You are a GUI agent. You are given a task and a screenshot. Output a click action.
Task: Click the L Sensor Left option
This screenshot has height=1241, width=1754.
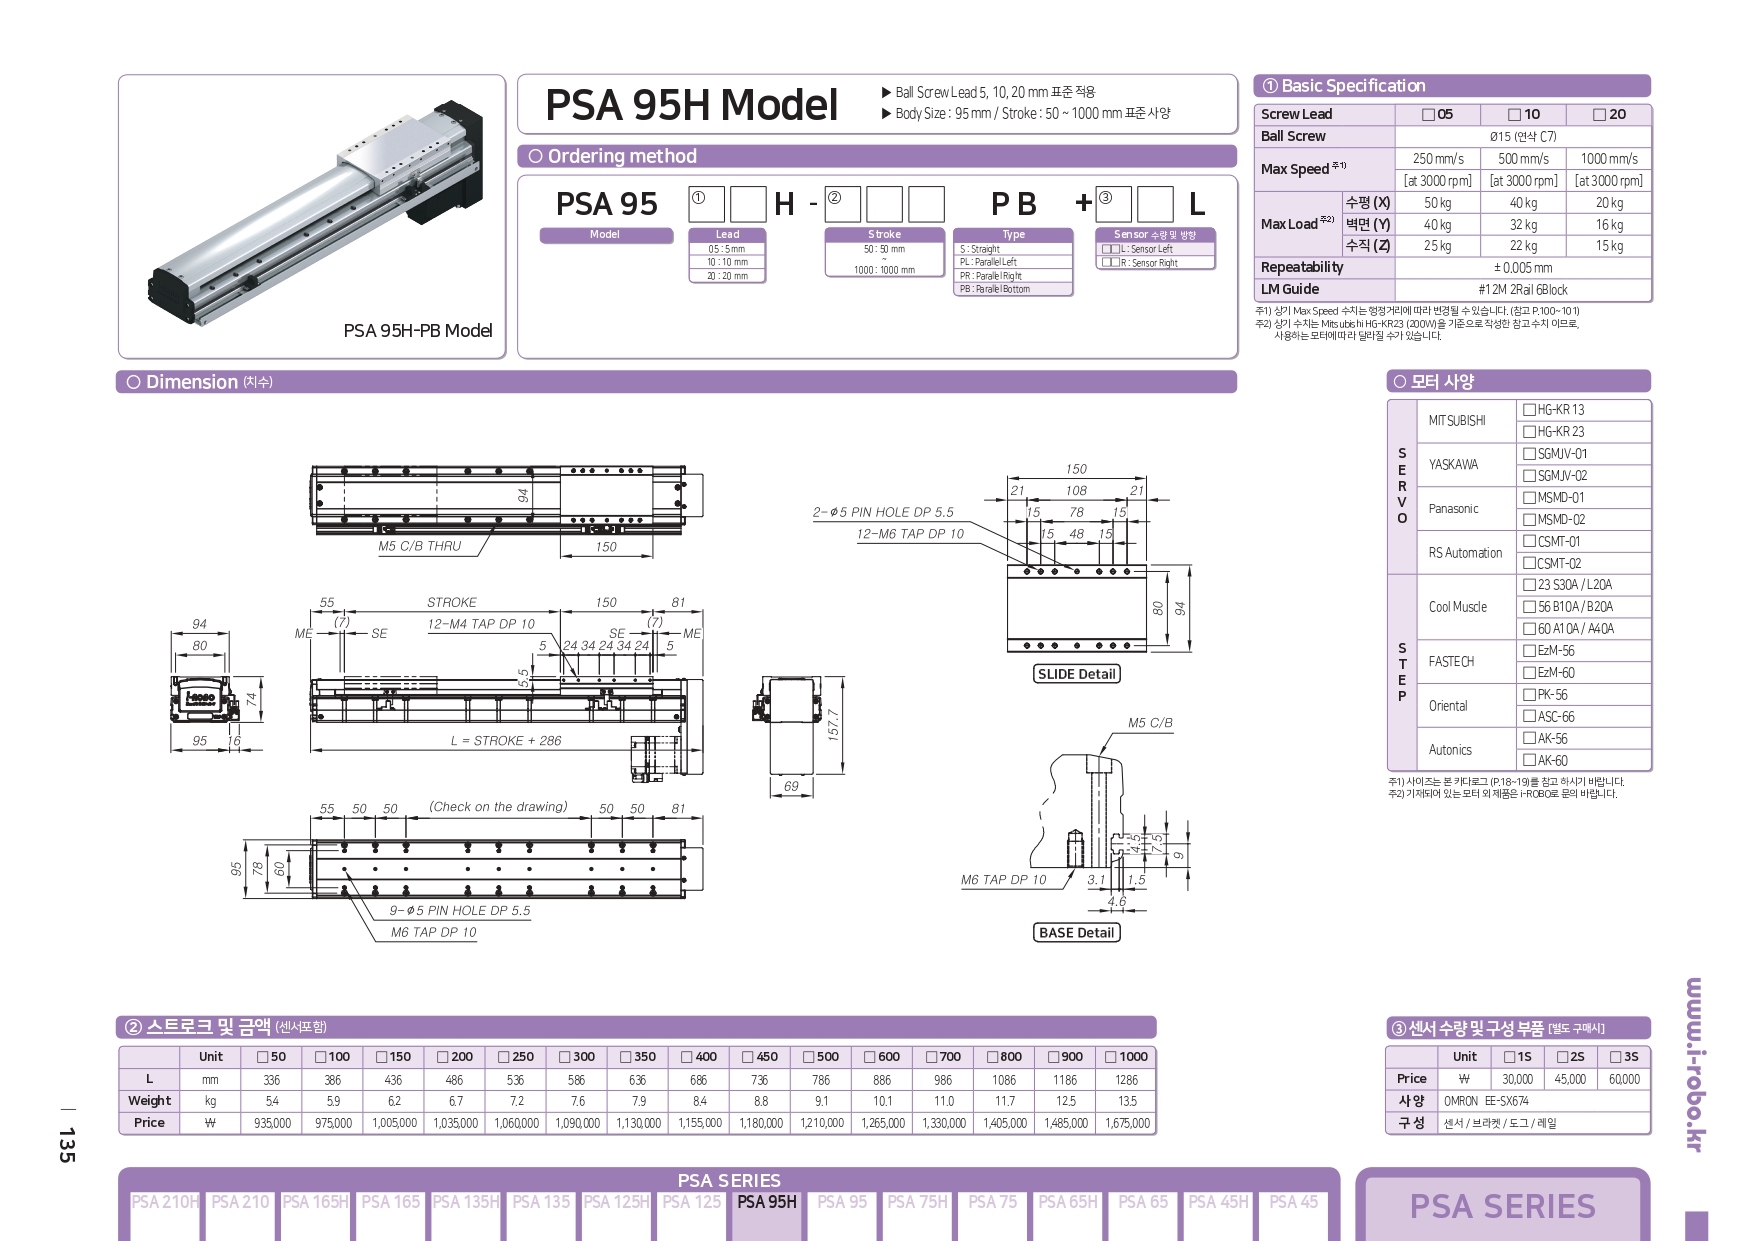(x=1156, y=249)
